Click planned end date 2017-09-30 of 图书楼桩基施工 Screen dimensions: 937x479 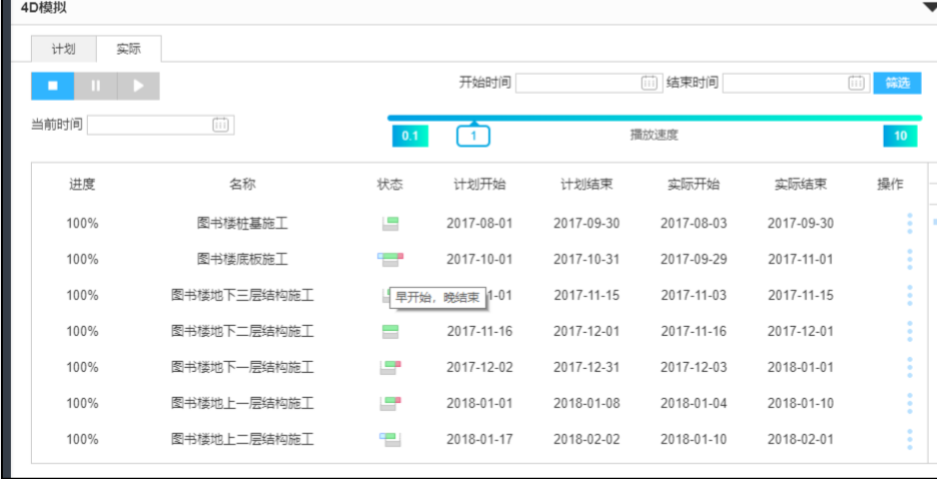[586, 223]
